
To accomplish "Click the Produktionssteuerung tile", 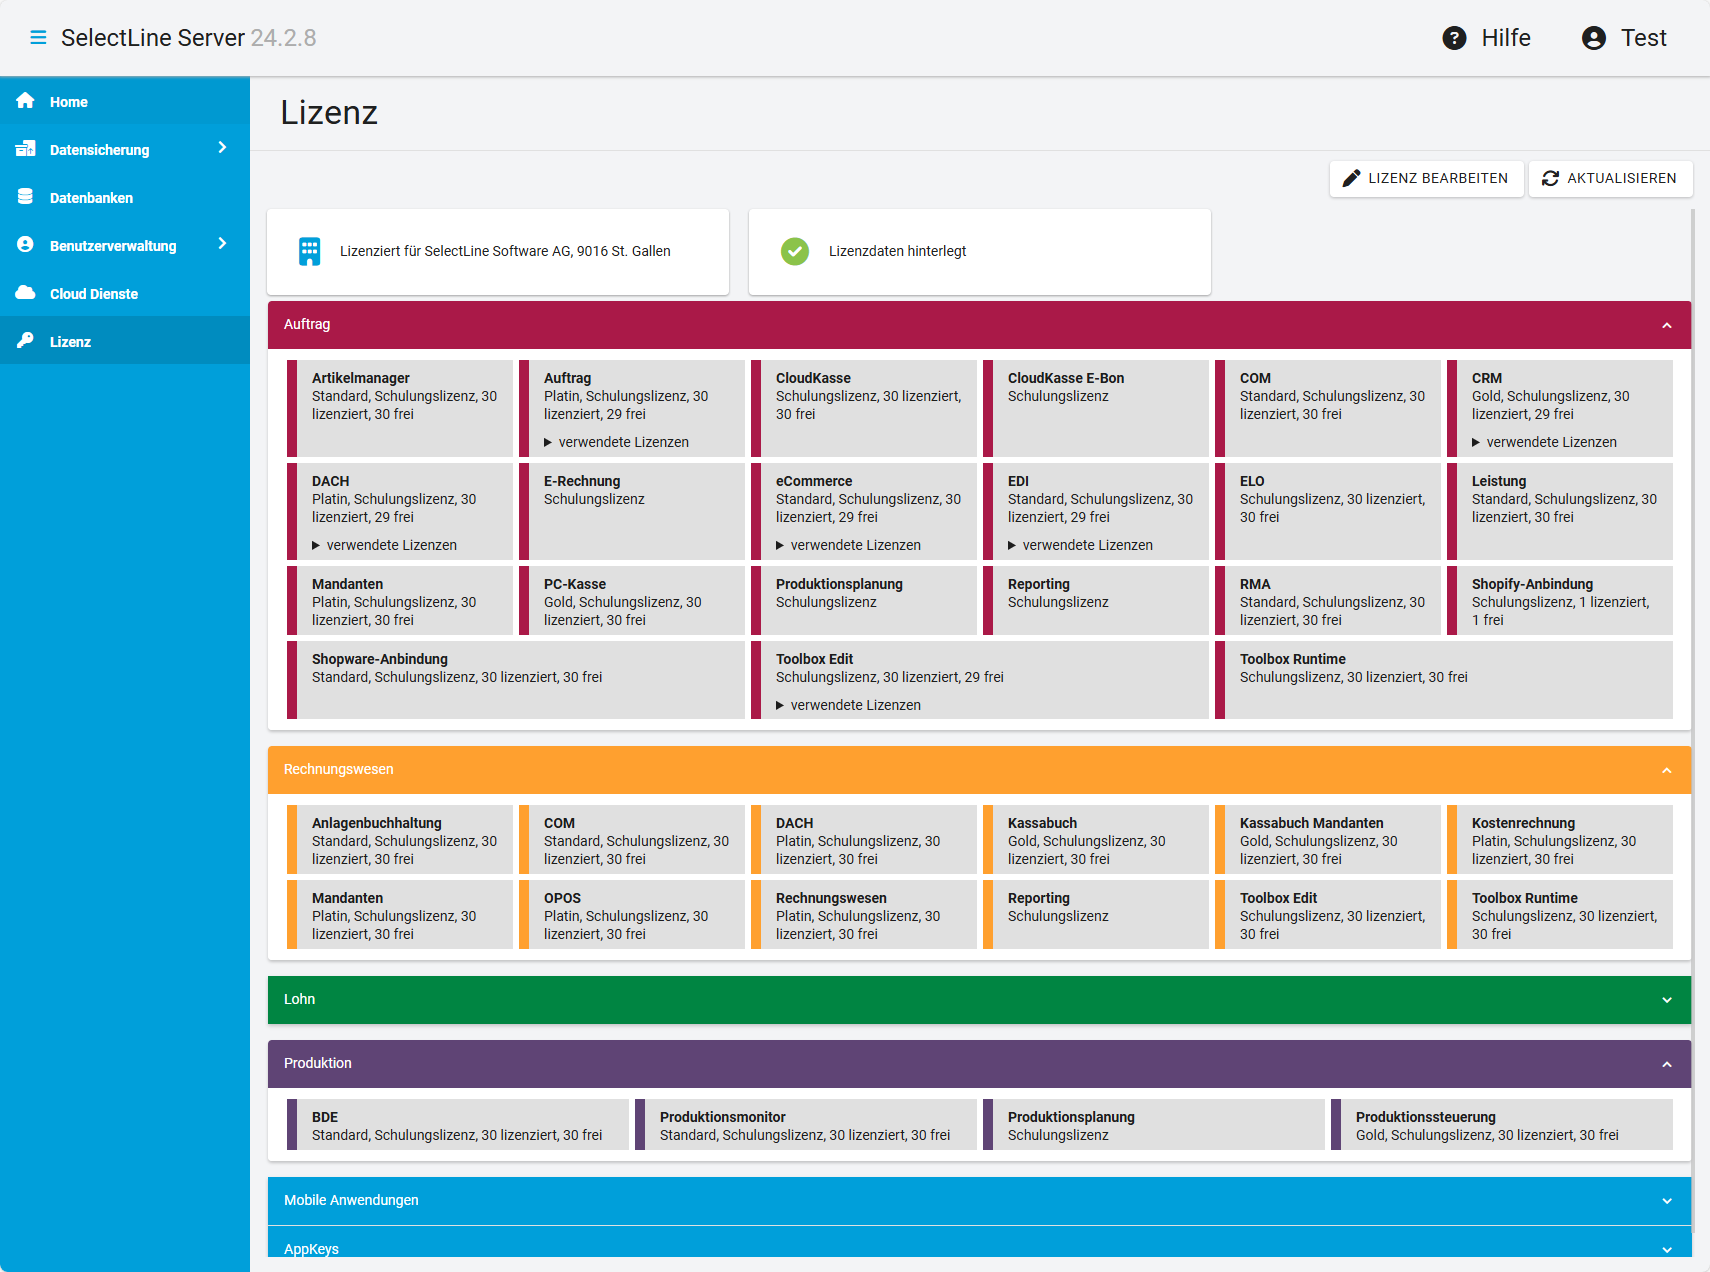I will tap(1502, 1125).
